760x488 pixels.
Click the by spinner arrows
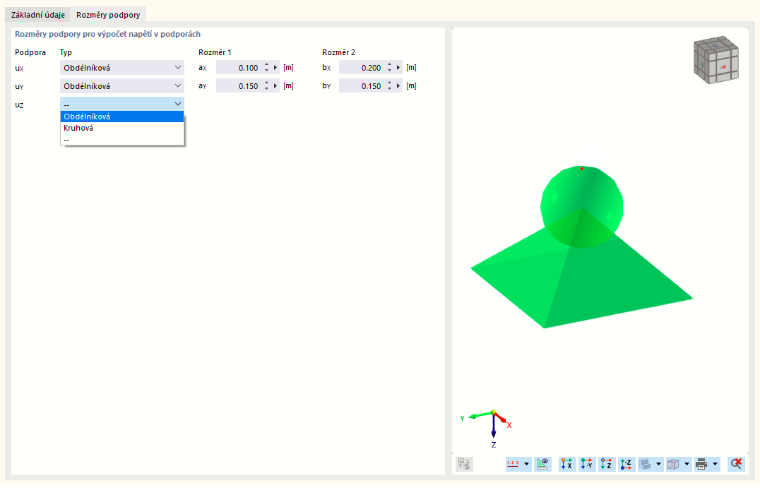[389, 86]
